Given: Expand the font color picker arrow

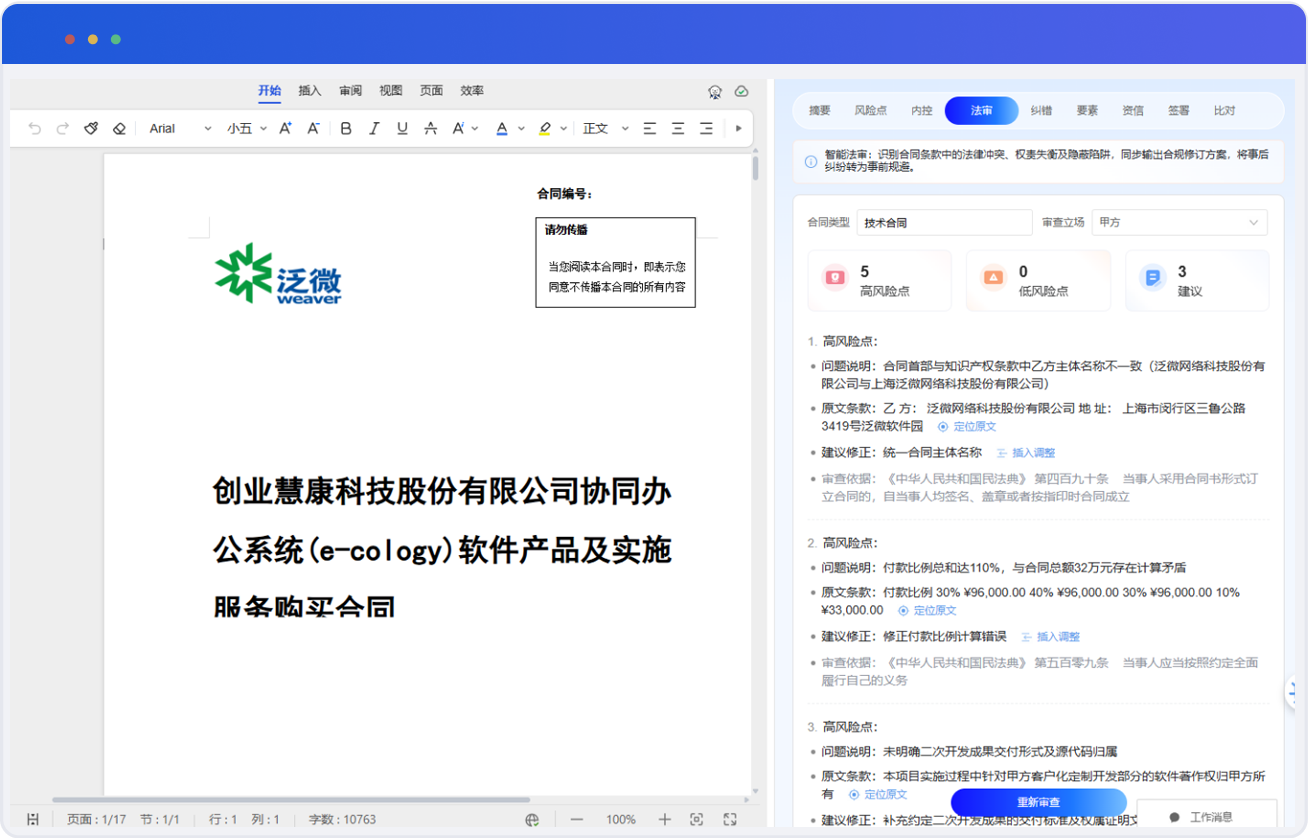Looking at the screenshot, I should point(522,128).
